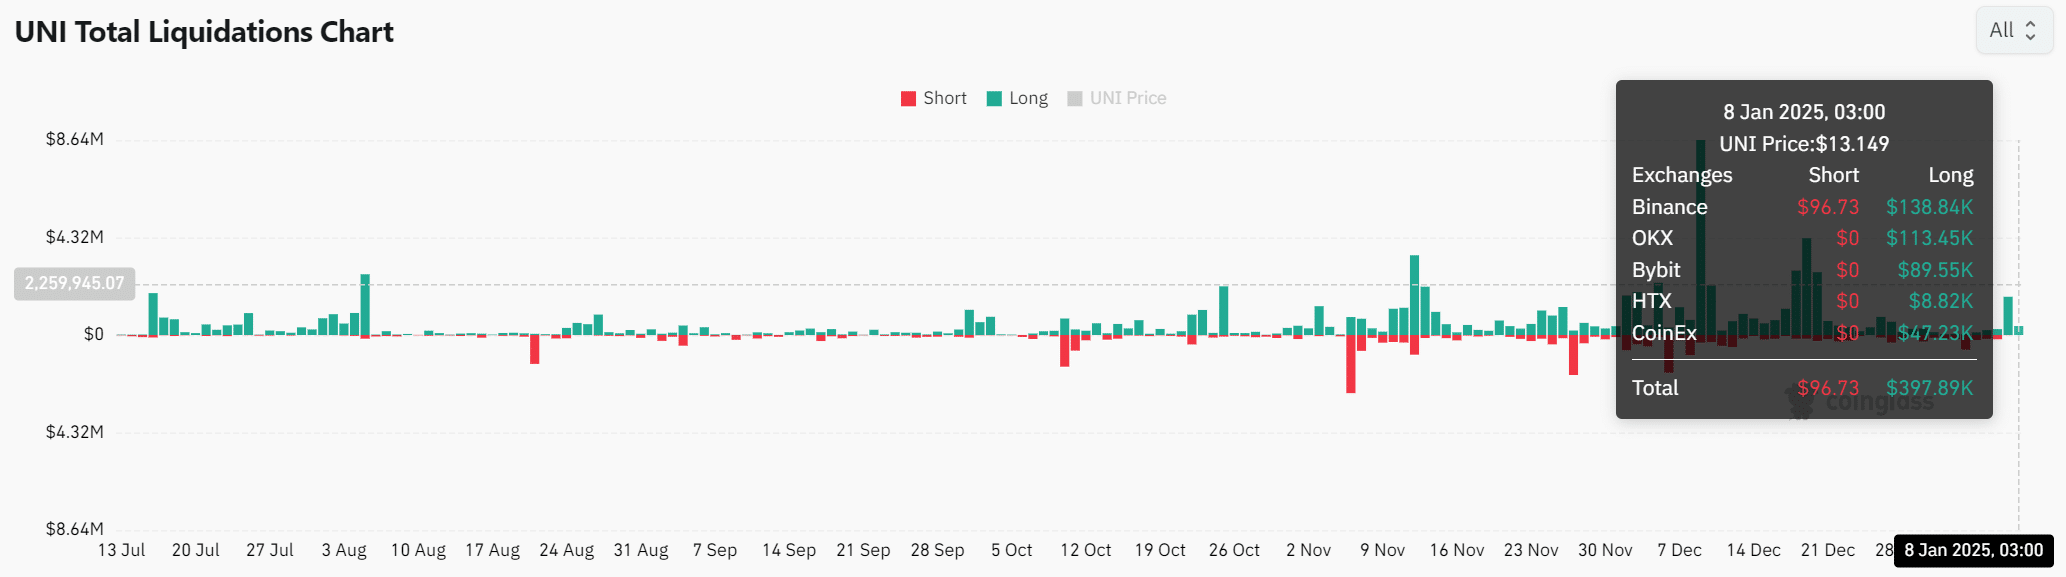2066x577 pixels.
Task: Click the red square icon beside "Short" legend
Action: point(907,98)
